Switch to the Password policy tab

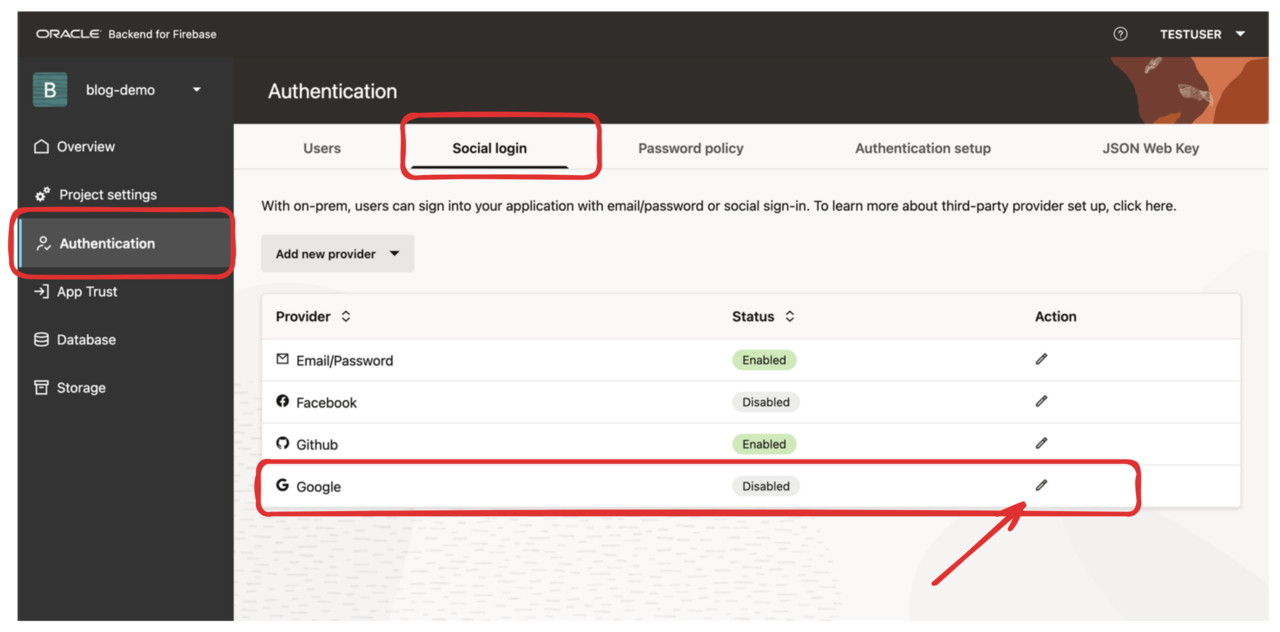coord(691,148)
